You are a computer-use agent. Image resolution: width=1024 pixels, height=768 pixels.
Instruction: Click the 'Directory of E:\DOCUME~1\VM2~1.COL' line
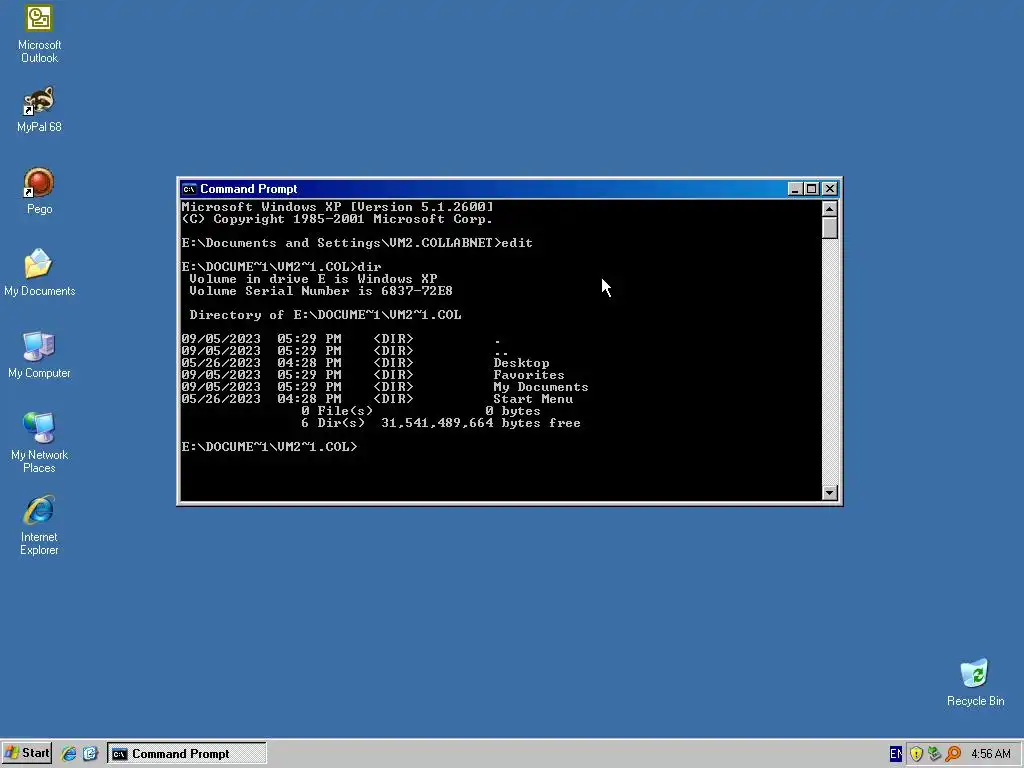point(325,315)
